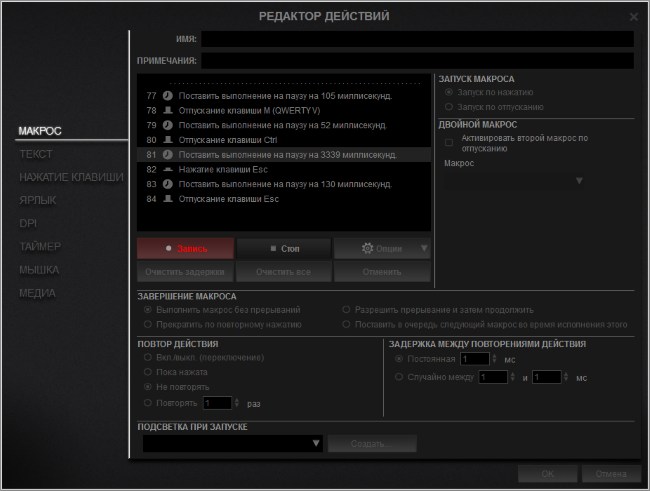Image resolution: width=650 pixels, height=491 pixels.
Task: Click the release icon on row 80 Ctrl
Action: point(168,141)
